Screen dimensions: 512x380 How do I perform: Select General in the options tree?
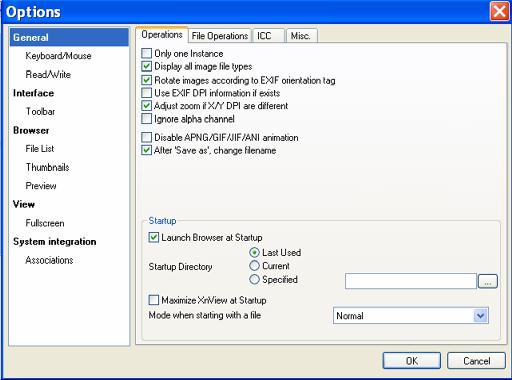(x=69, y=37)
